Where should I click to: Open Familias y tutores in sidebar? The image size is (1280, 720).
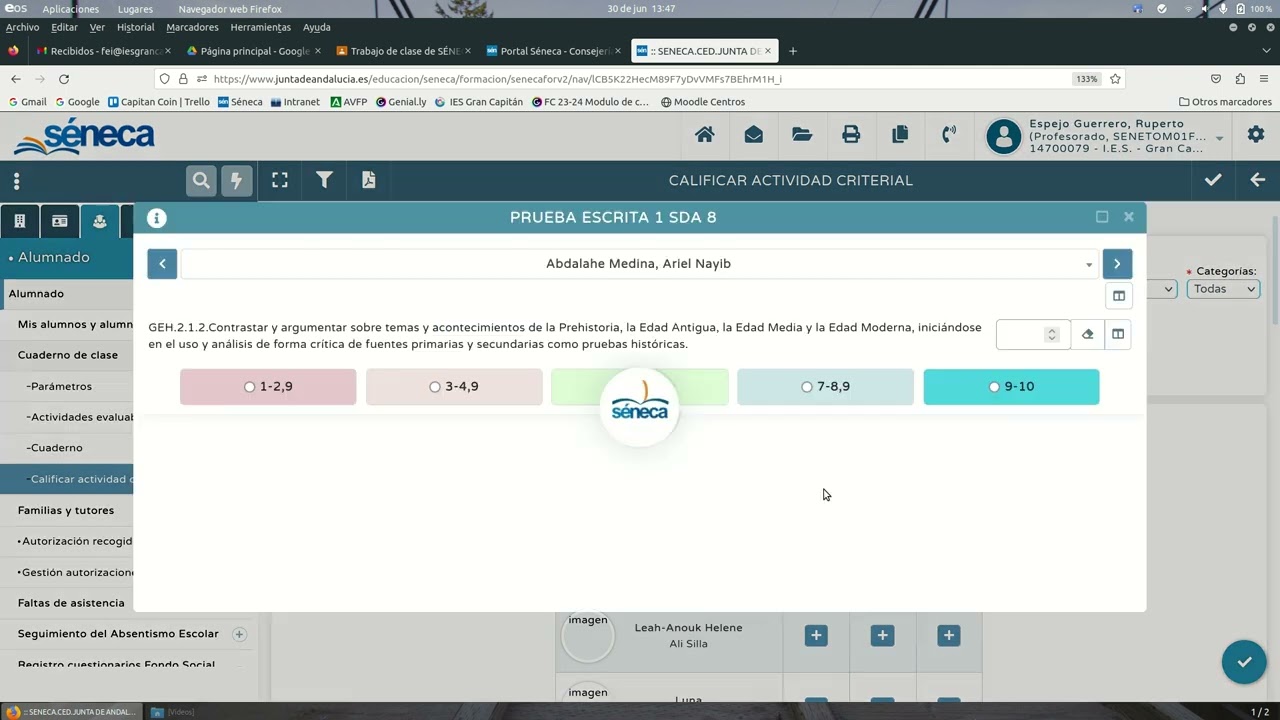(x=66, y=511)
